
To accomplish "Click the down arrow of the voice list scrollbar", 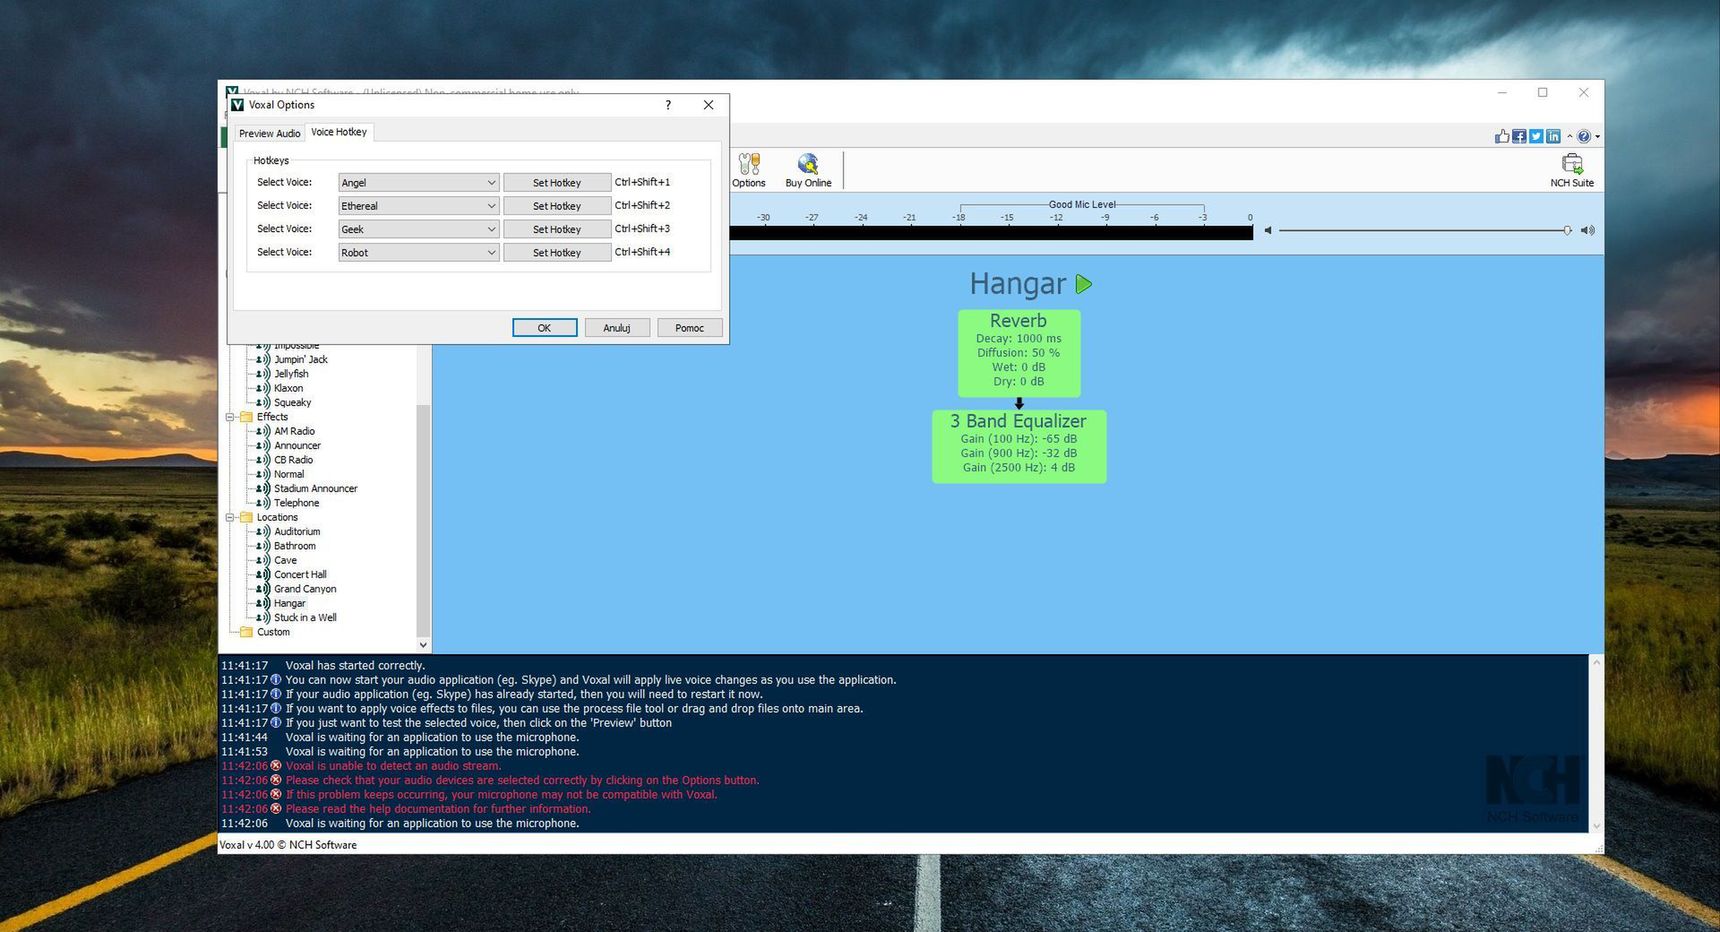I will [423, 645].
